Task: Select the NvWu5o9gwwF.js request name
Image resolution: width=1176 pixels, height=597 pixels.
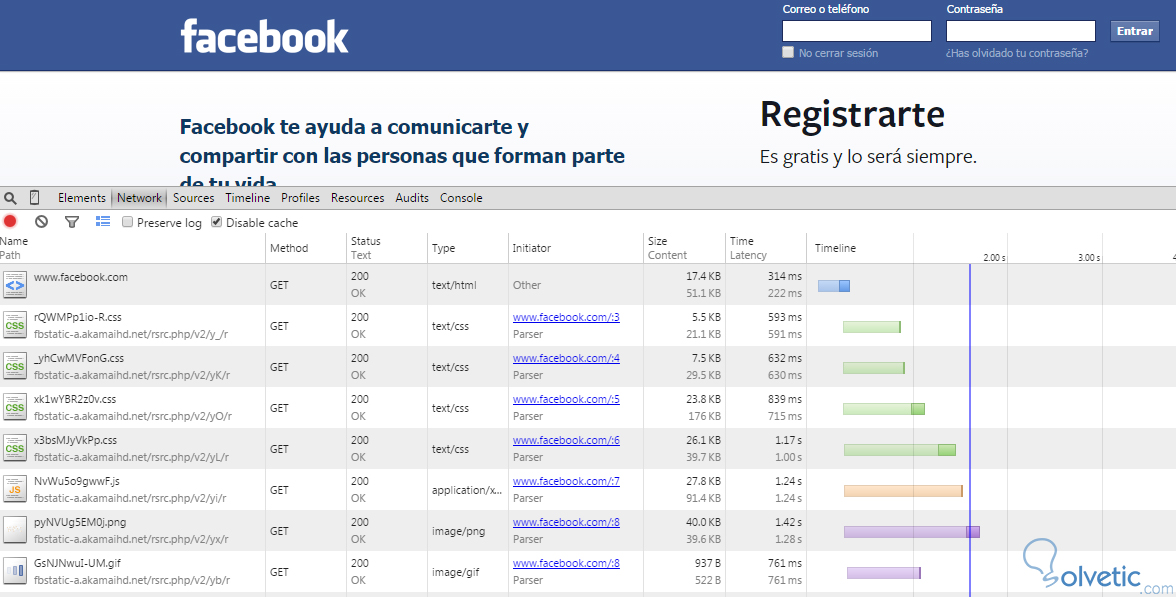Action: [x=76, y=481]
